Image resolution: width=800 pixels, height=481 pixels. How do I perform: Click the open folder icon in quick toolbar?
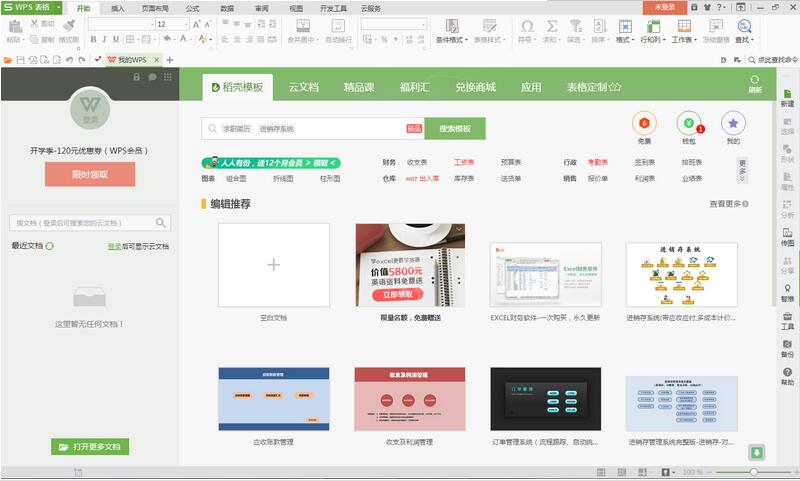coord(8,60)
